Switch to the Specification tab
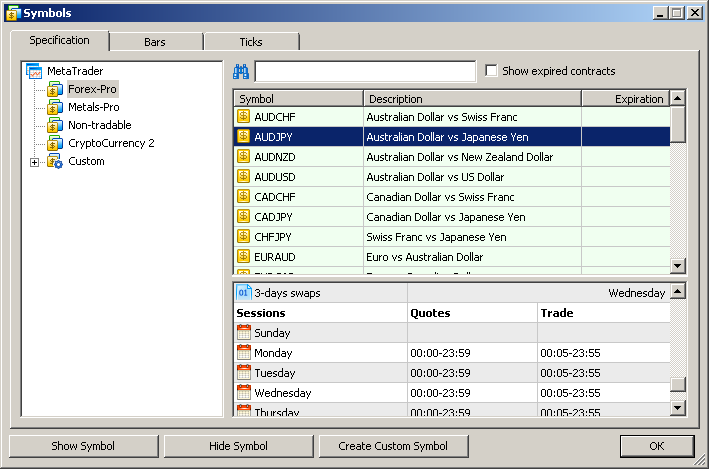 [x=59, y=40]
